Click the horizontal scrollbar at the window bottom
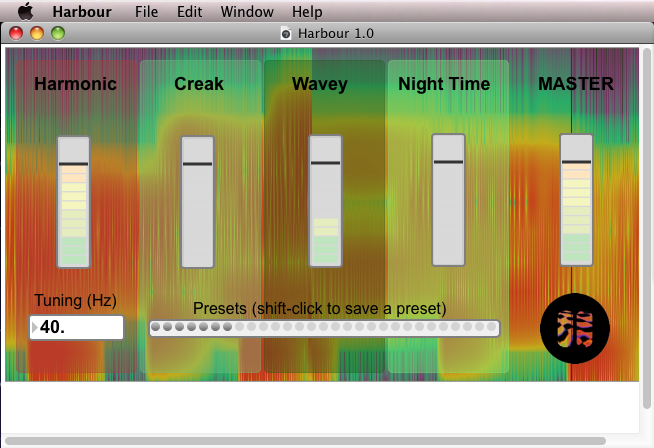This screenshot has height=448, width=654. point(305,441)
